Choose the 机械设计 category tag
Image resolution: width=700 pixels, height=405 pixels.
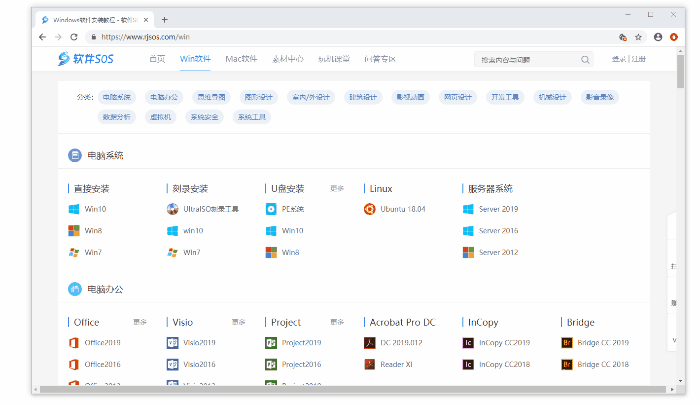553,97
